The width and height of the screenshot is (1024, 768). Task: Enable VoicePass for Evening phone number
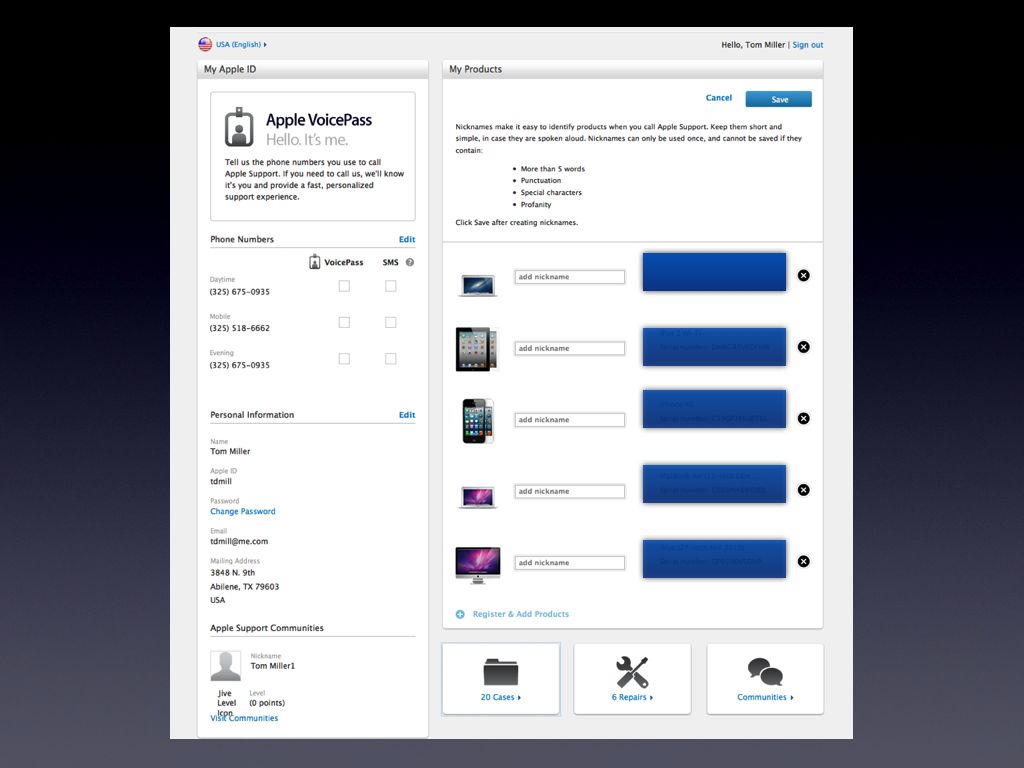click(344, 359)
